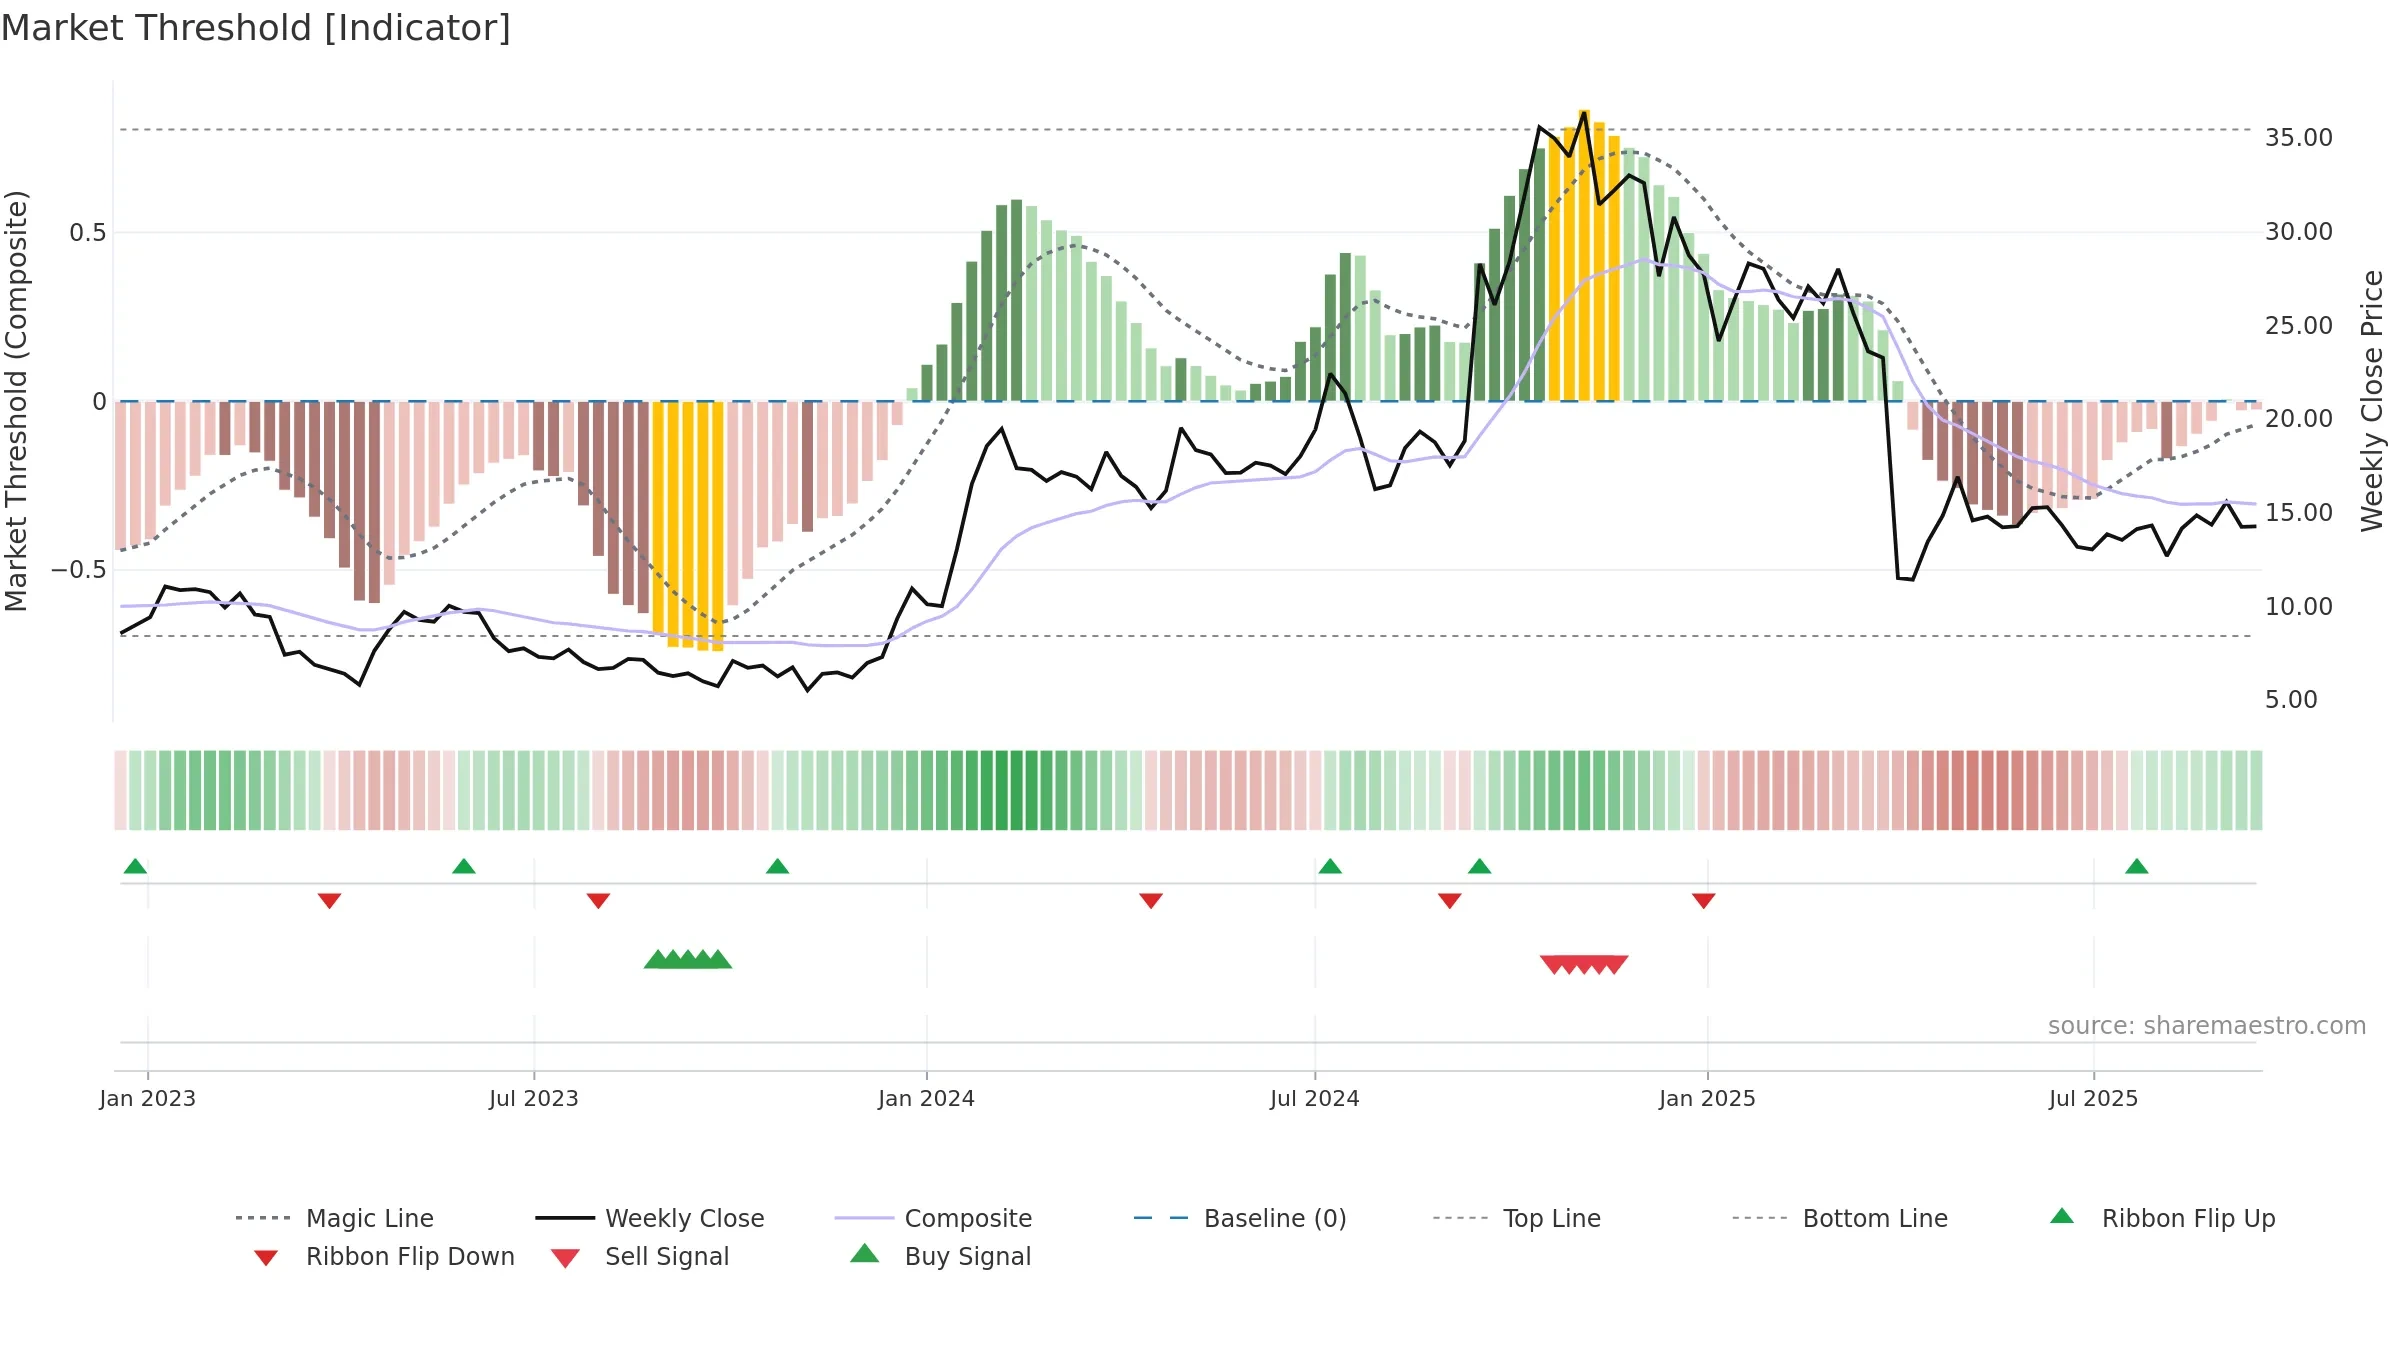Image resolution: width=2400 pixels, height=1350 pixels.
Task: Click the ribbon flip down marker near April 2024
Action: click(x=1151, y=901)
